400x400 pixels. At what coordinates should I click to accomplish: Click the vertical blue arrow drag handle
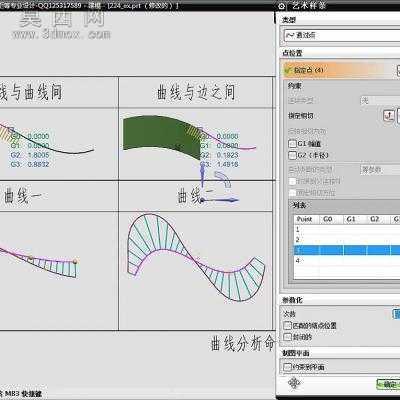pos(202,175)
